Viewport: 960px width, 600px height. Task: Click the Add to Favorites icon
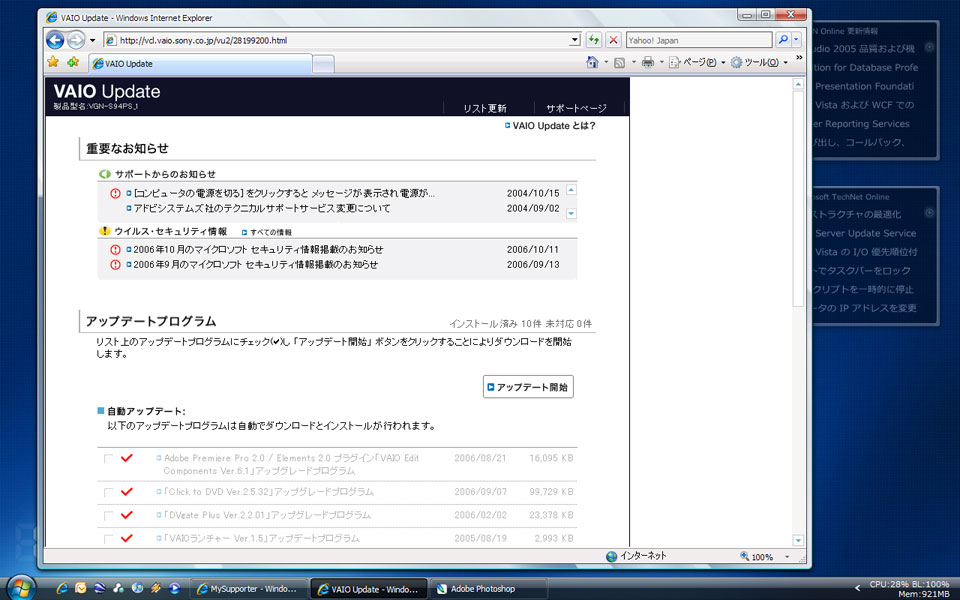click(73, 62)
